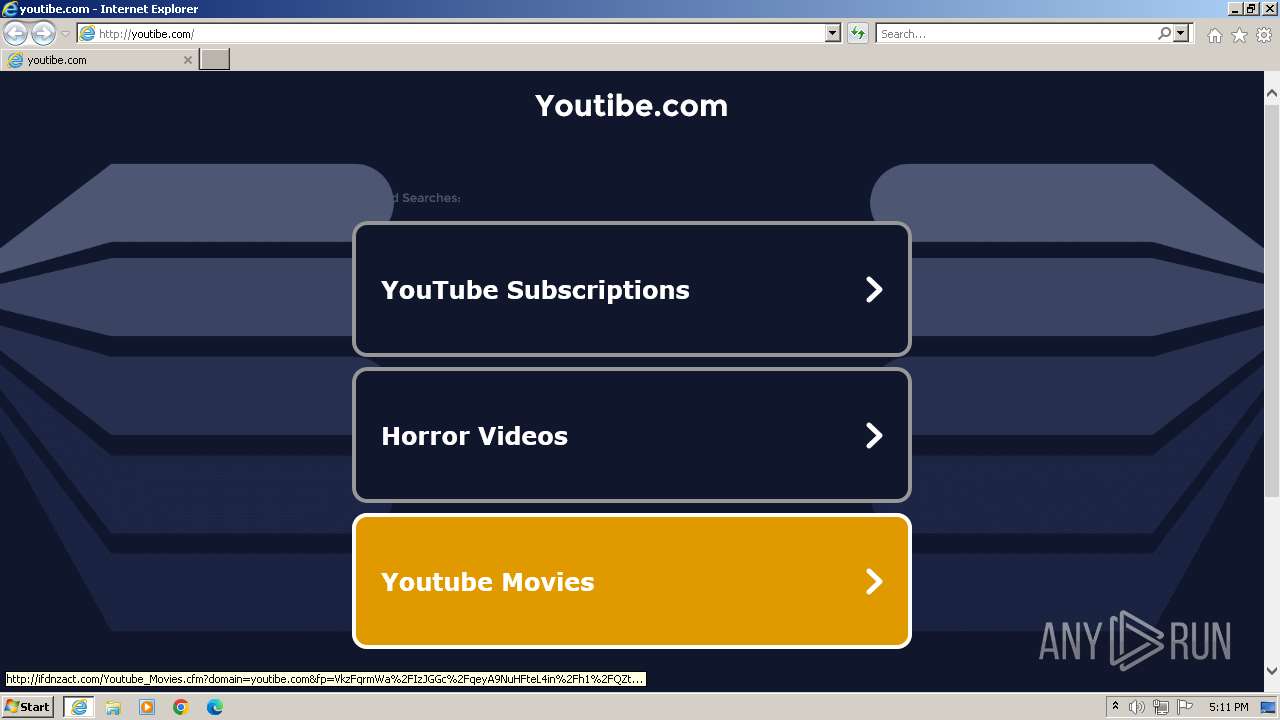Click the Youtibe.com page heading

coord(631,106)
